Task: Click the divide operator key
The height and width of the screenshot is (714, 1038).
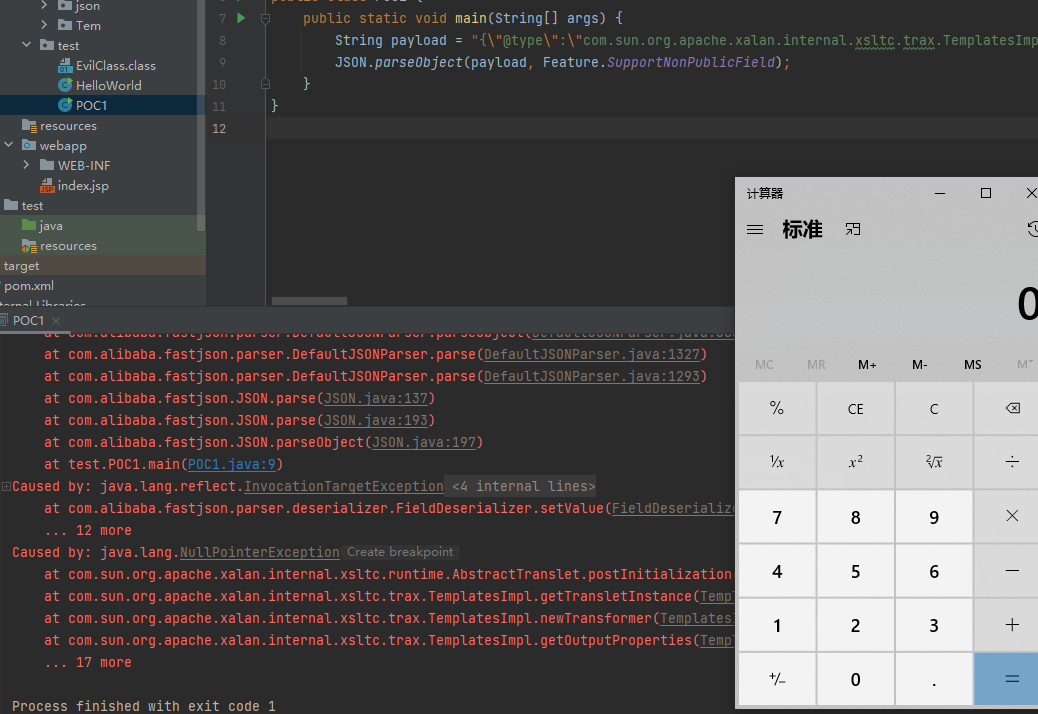Action: (x=1011, y=462)
